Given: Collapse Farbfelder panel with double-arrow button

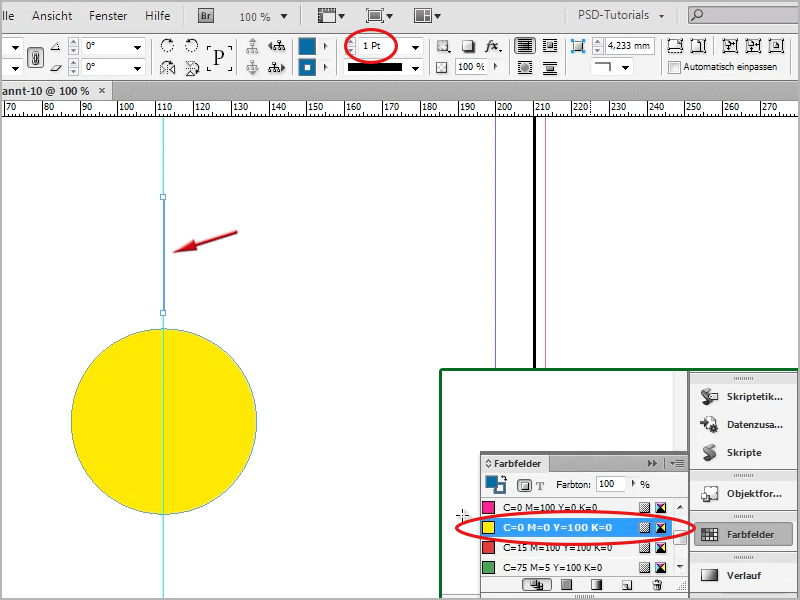Looking at the screenshot, I should [x=652, y=463].
